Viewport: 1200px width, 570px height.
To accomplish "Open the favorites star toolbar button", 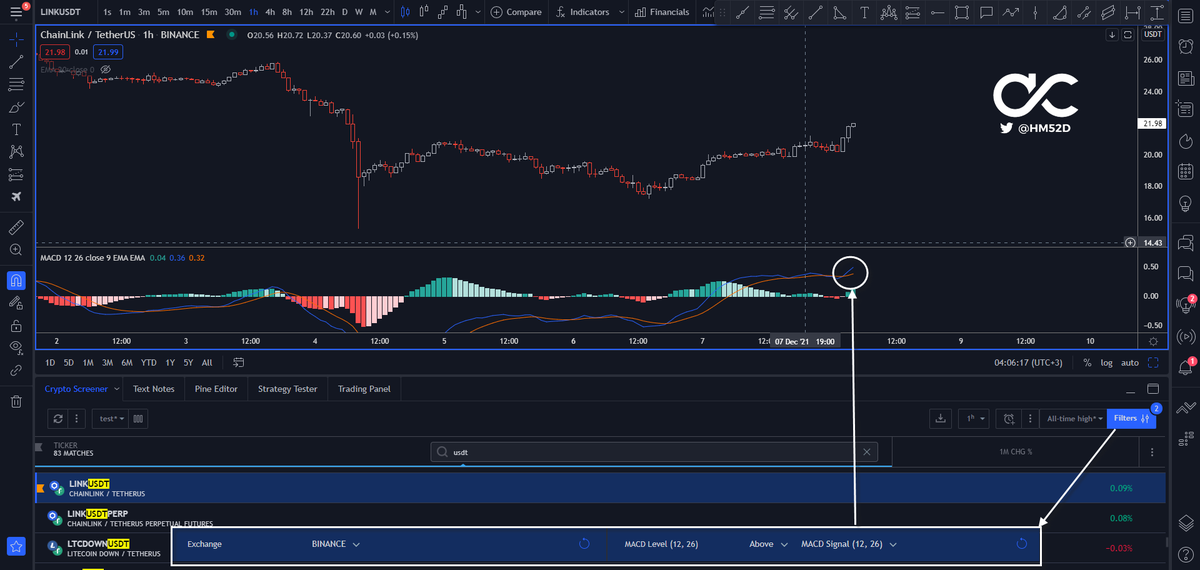I will [16, 546].
